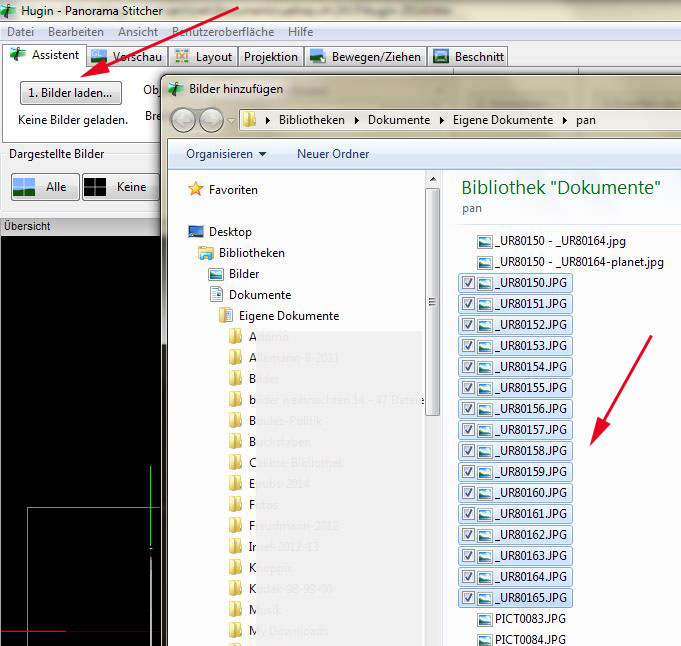Screen dimensions: 681x646
Task: Click Favoriten star icon in navigation pane
Action: pos(195,189)
